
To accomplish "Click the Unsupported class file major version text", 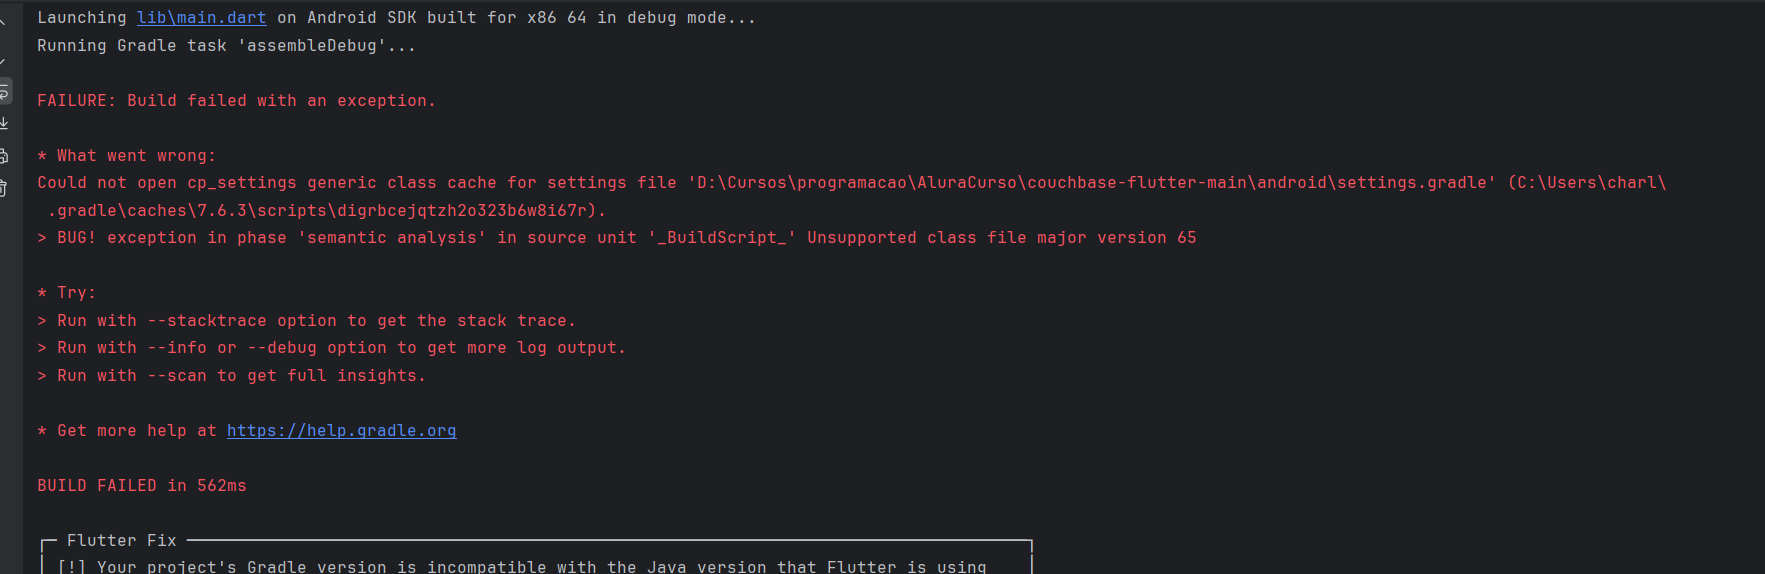I will (x=1001, y=238).
